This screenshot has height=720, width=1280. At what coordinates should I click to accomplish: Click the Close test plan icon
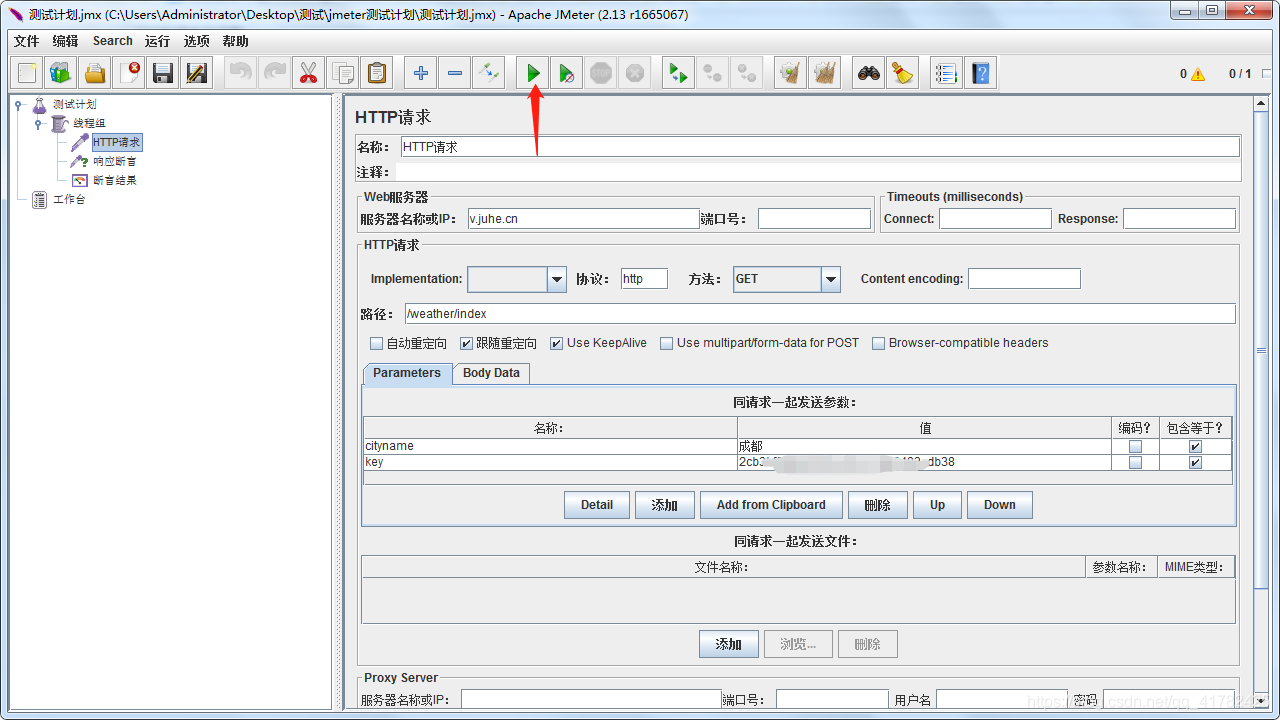[x=129, y=73]
